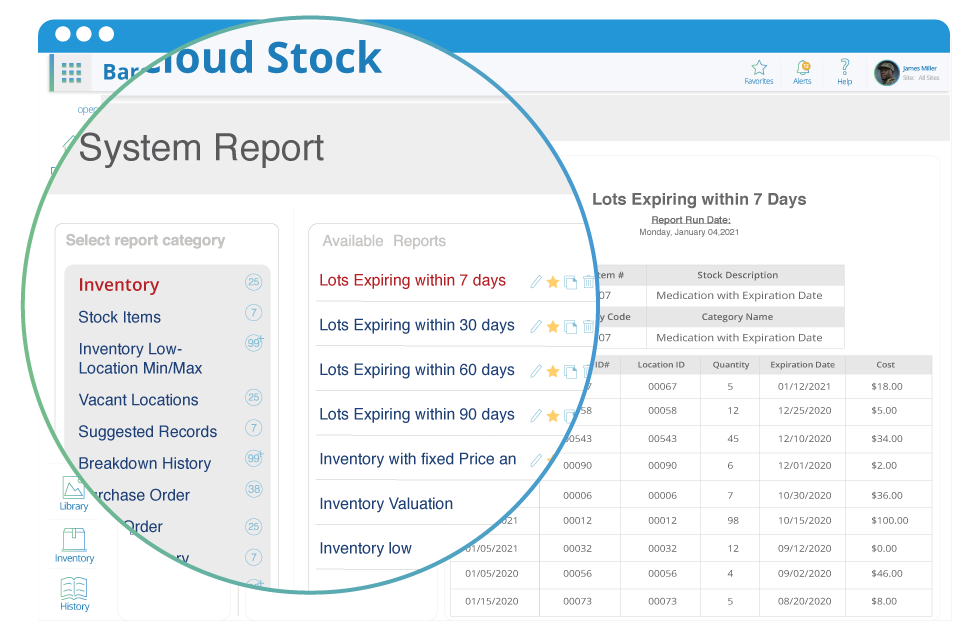Copy the Lots Expiring within 60 days report
Screen dimensions: 962x631
tap(571, 371)
